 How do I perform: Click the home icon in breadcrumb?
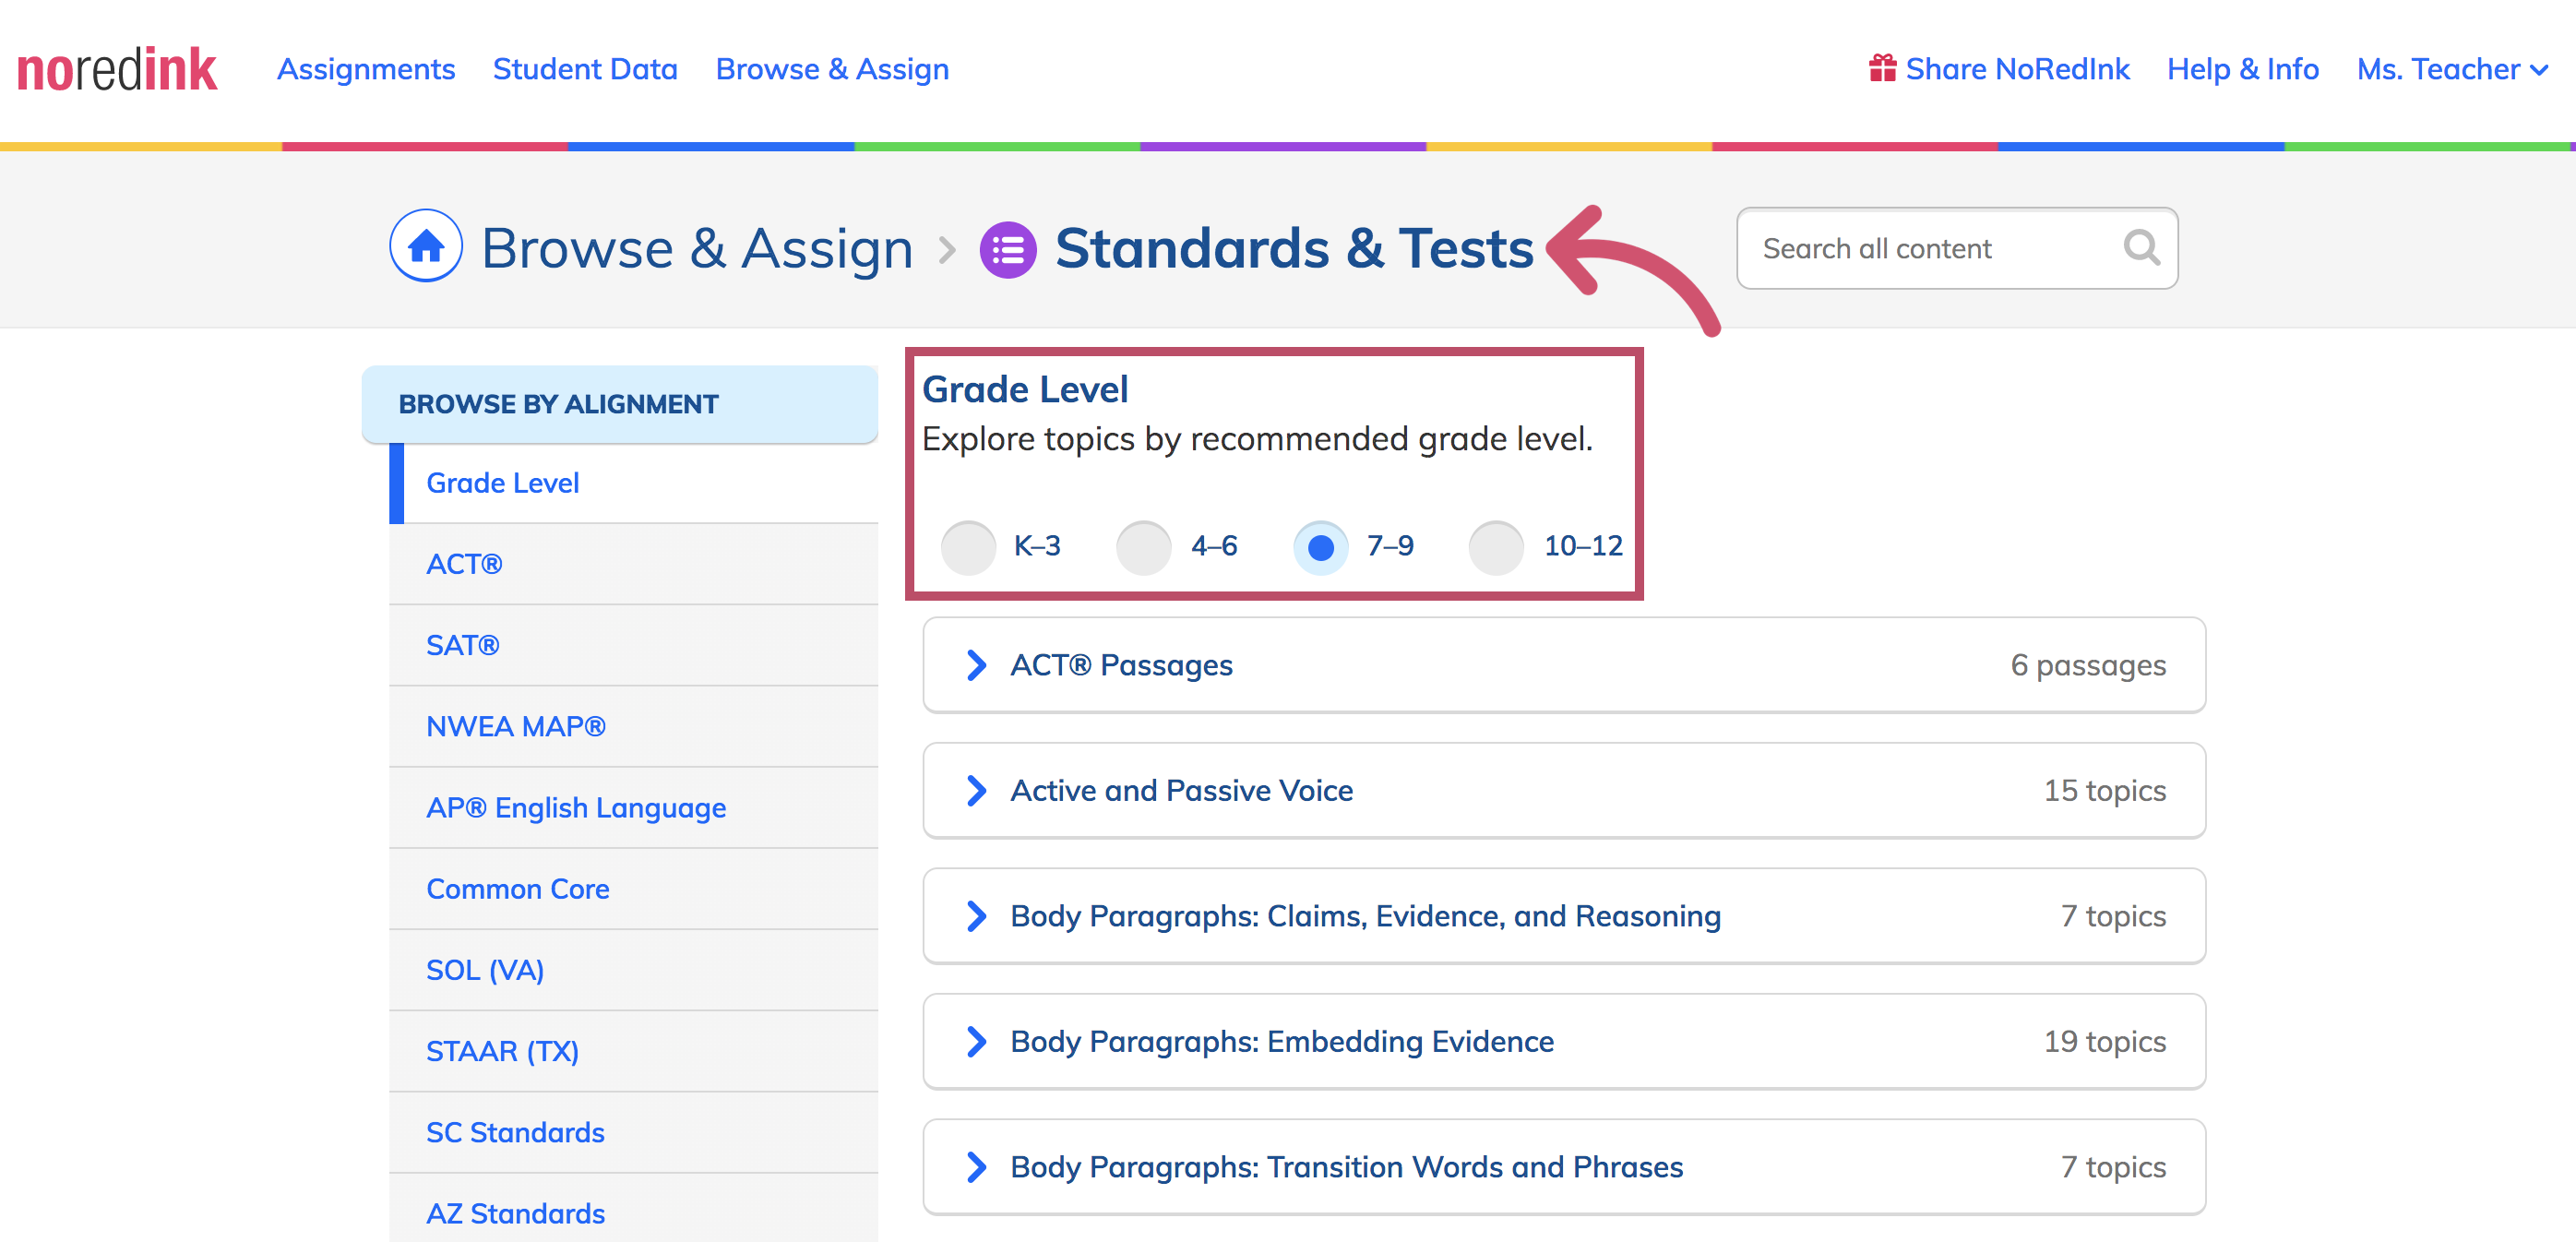pyautogui.click(x=426, y=246)
